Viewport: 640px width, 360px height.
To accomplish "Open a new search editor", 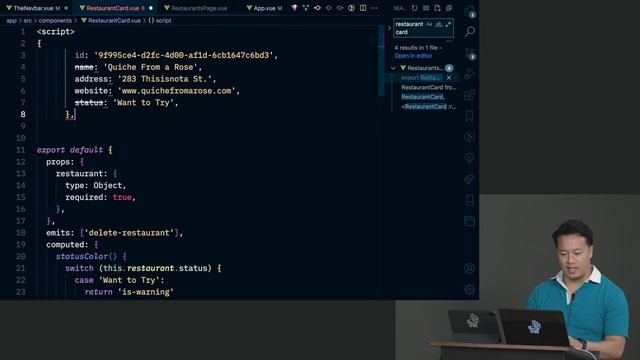I will coord(437,8).
